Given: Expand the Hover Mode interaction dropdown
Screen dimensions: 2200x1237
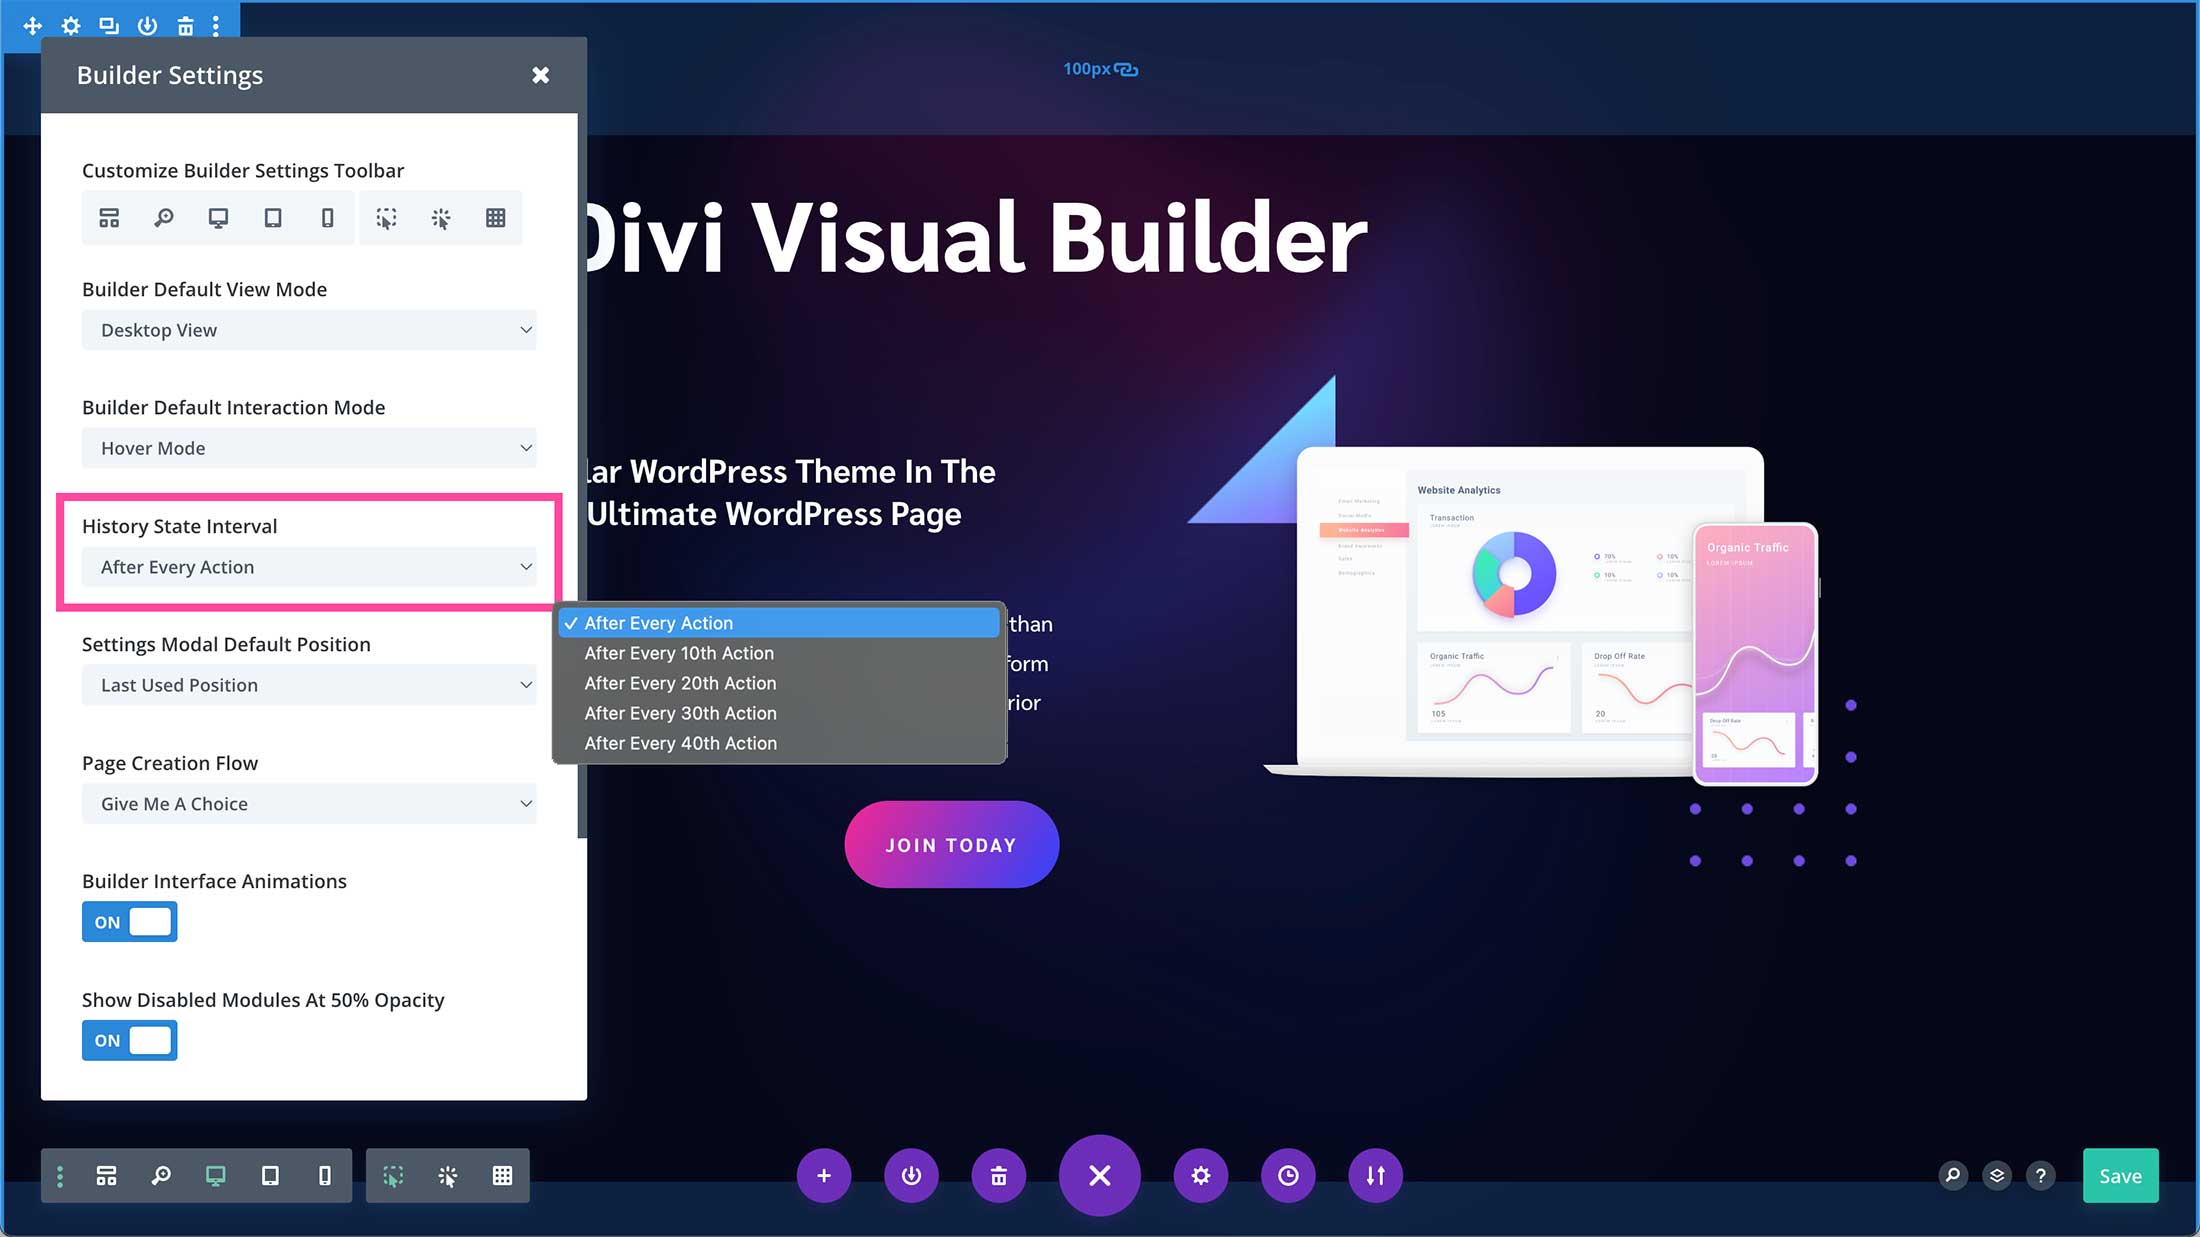Looking at the screenshot, I should (309, 448).
